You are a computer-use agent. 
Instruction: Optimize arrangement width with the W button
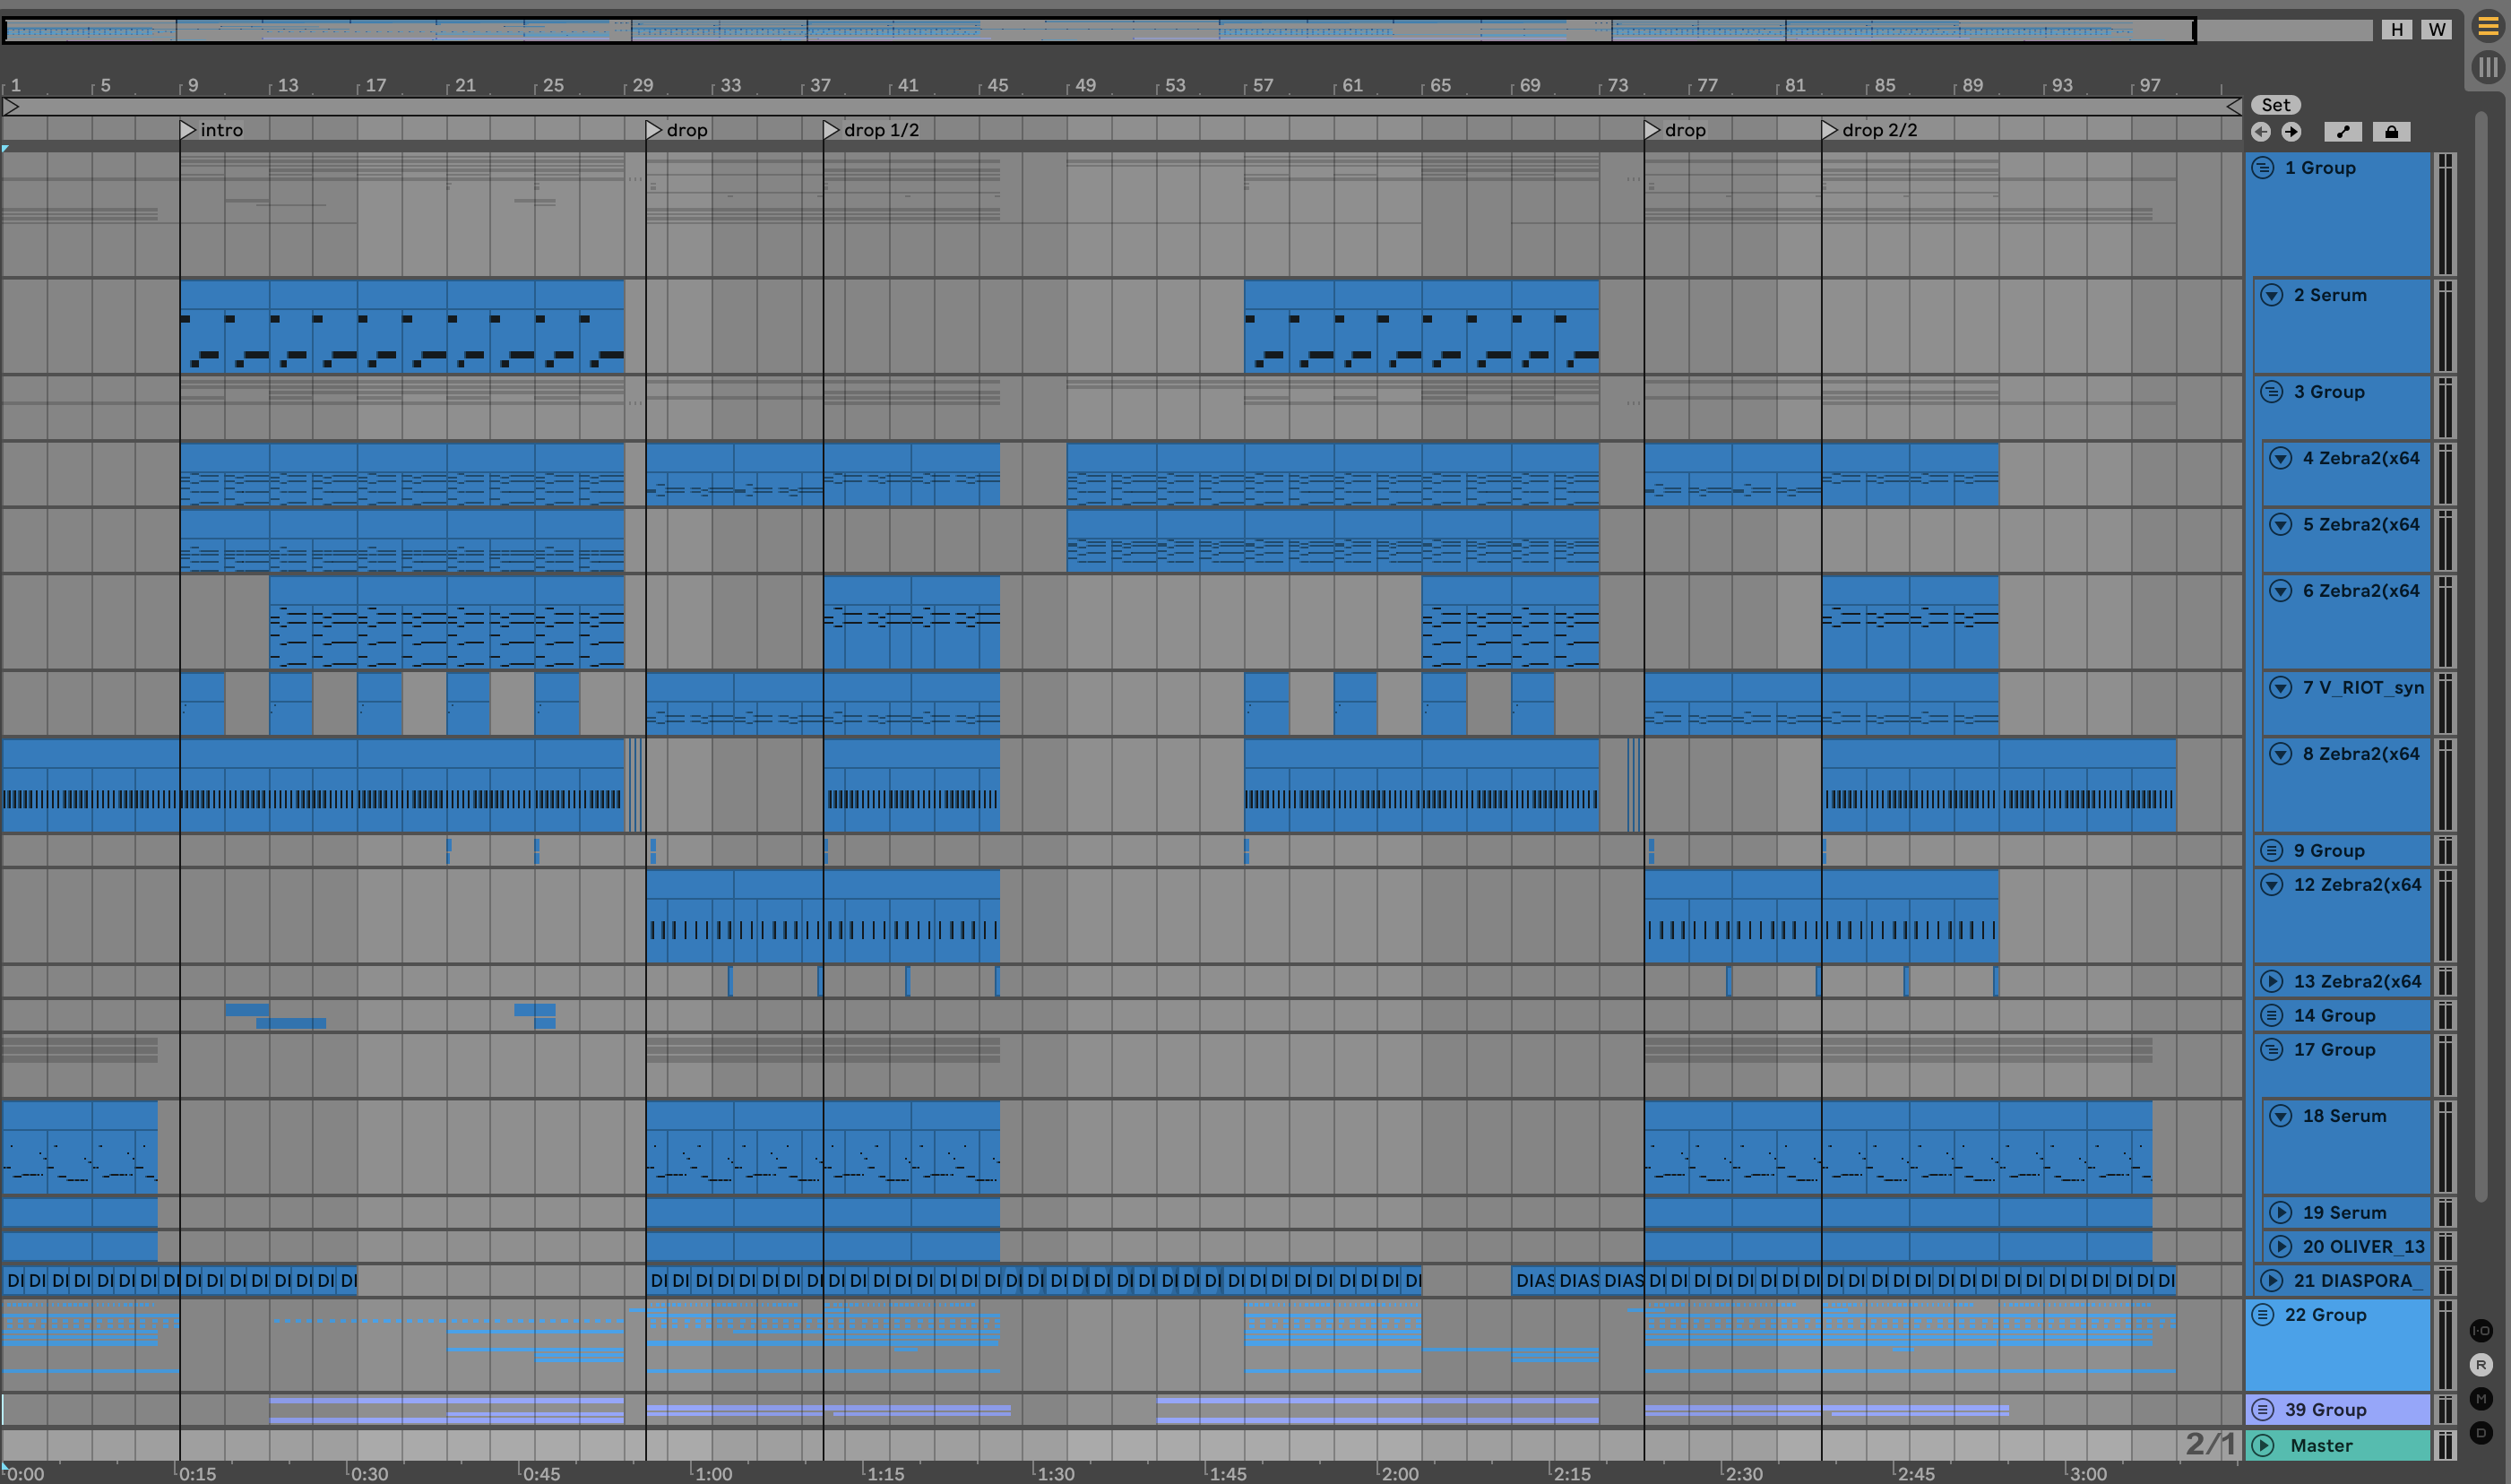(x=2436, y=29)
